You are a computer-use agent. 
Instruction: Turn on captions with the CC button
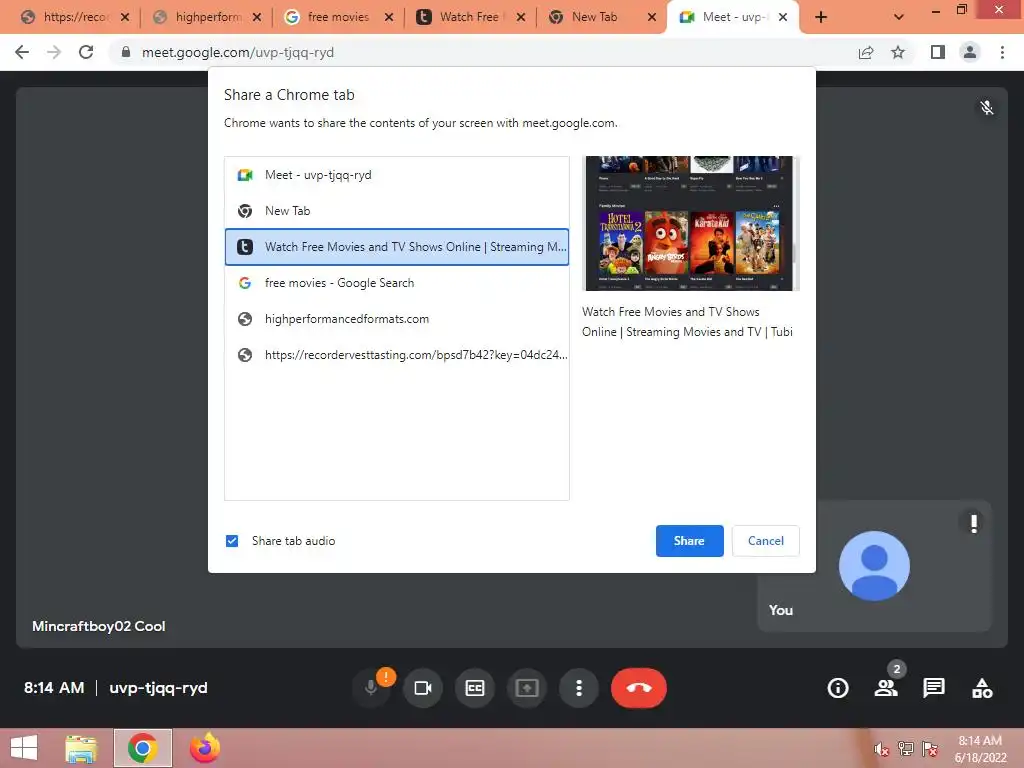(x=475, y=688)
